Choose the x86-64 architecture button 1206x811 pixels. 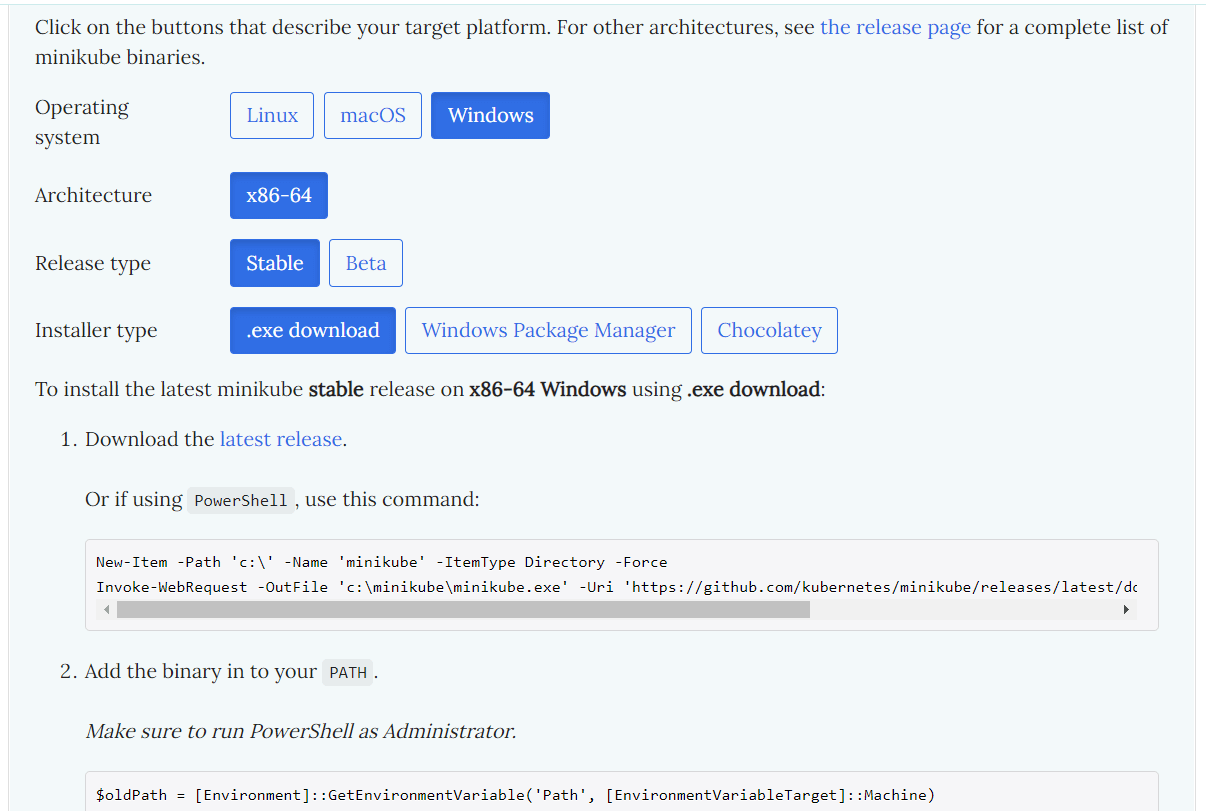[x=279, y=195]
